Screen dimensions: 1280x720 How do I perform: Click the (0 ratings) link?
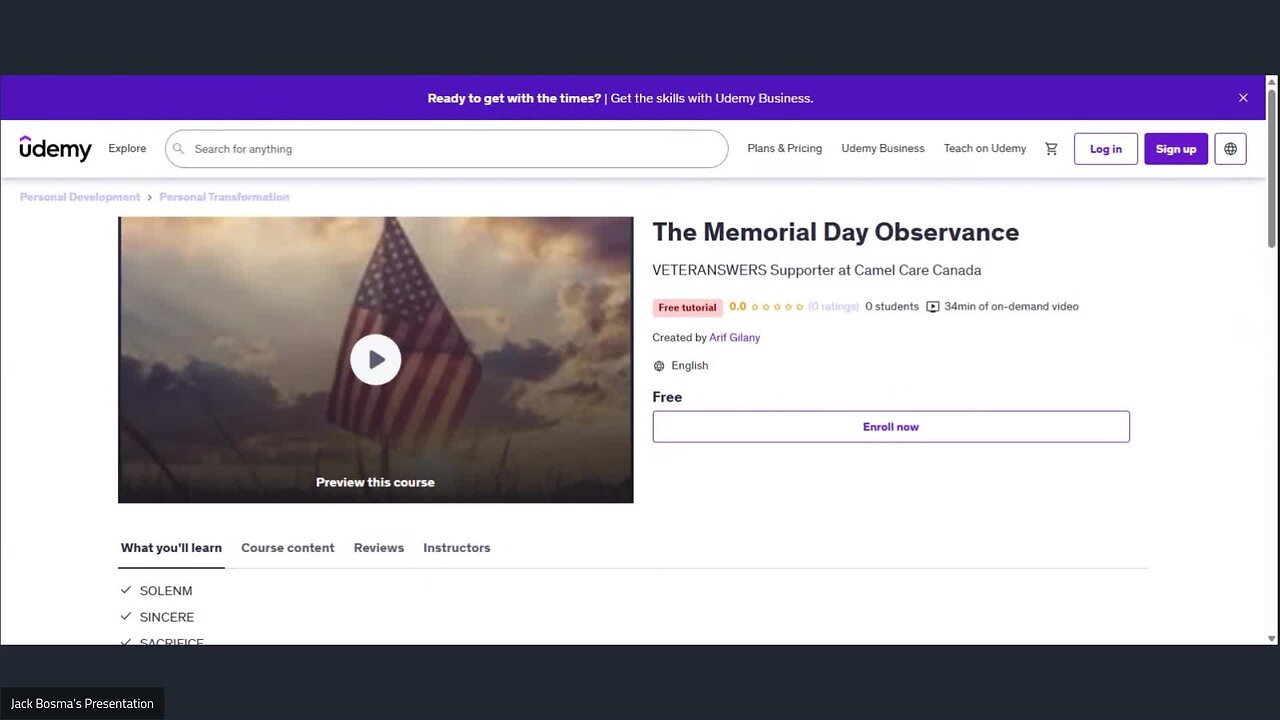point(833,307)
